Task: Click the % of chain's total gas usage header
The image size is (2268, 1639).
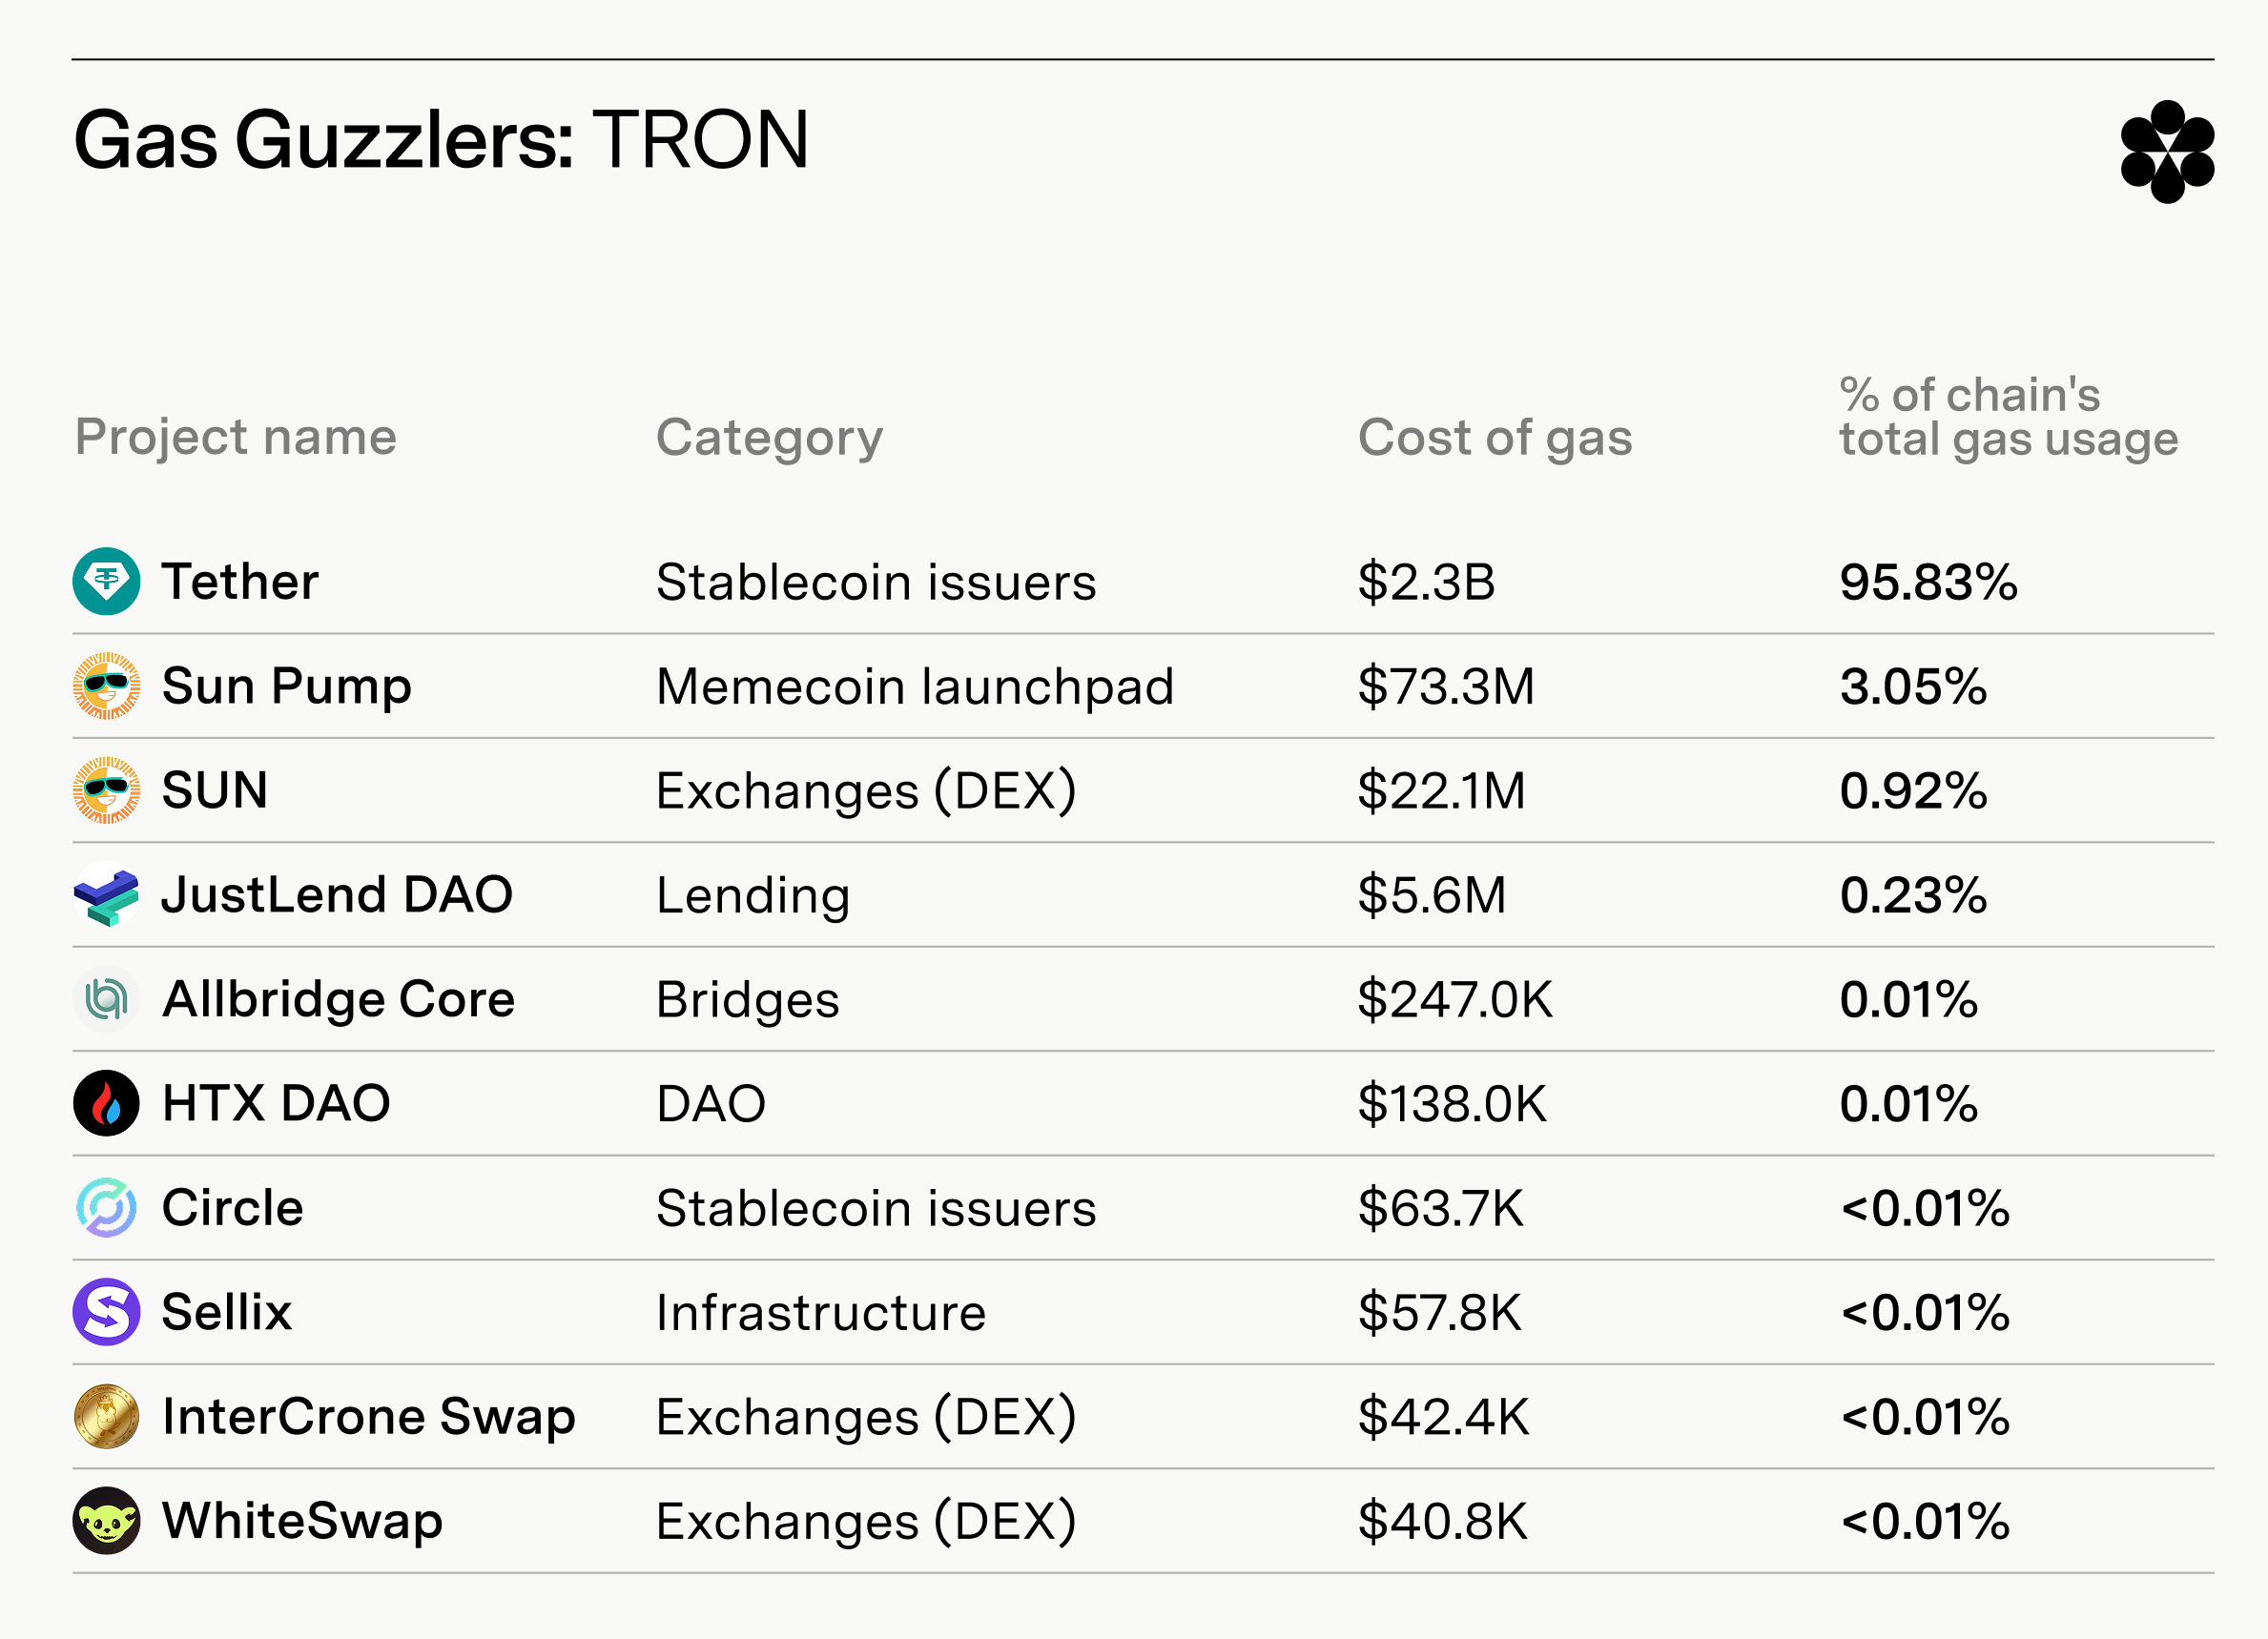Action: click(2008, 417)
